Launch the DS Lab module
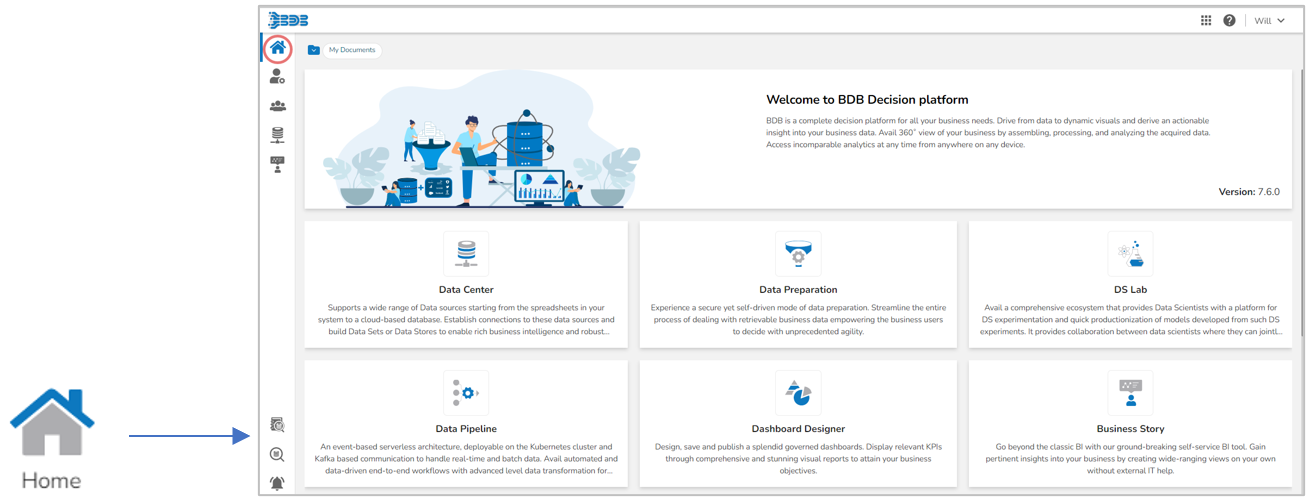The height and width of the screenshot is (501, 1311). click(x=1130, y=284)
